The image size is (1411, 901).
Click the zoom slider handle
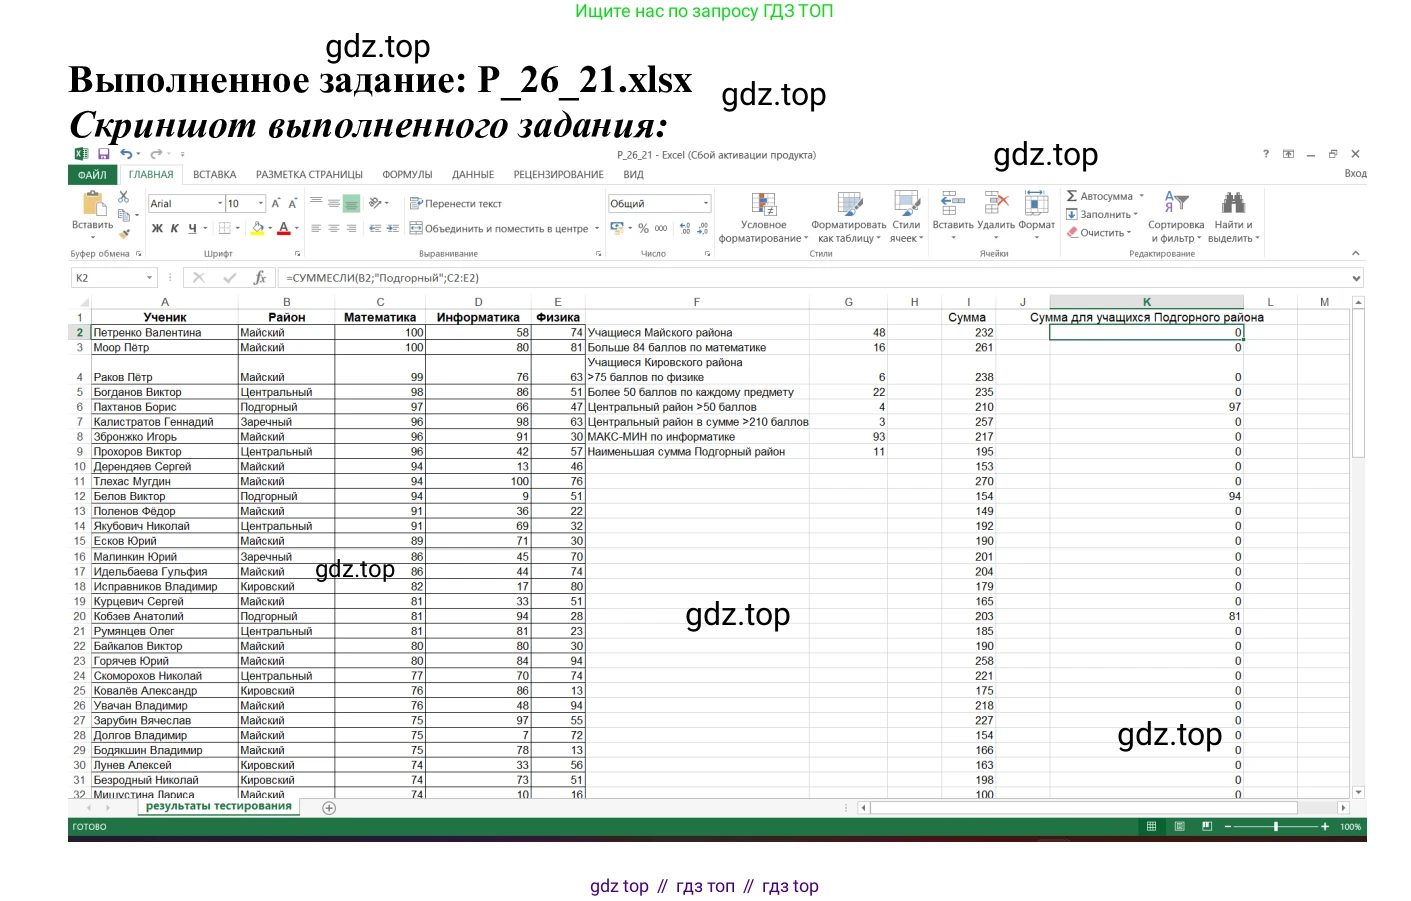coord(1275,827)
